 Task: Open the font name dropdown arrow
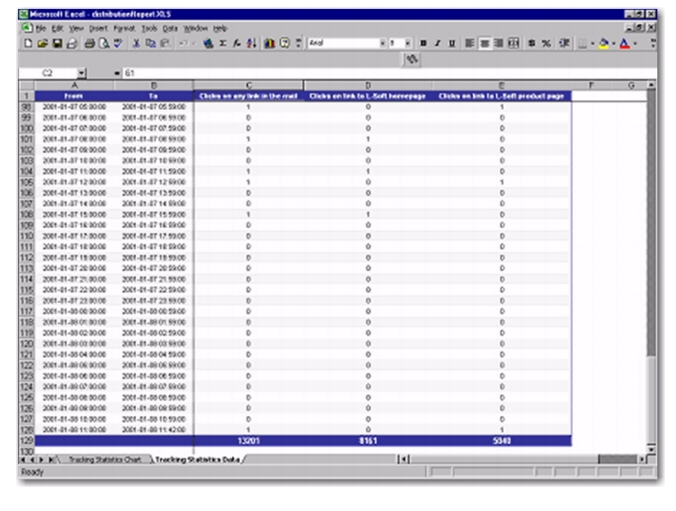point(382,44)
